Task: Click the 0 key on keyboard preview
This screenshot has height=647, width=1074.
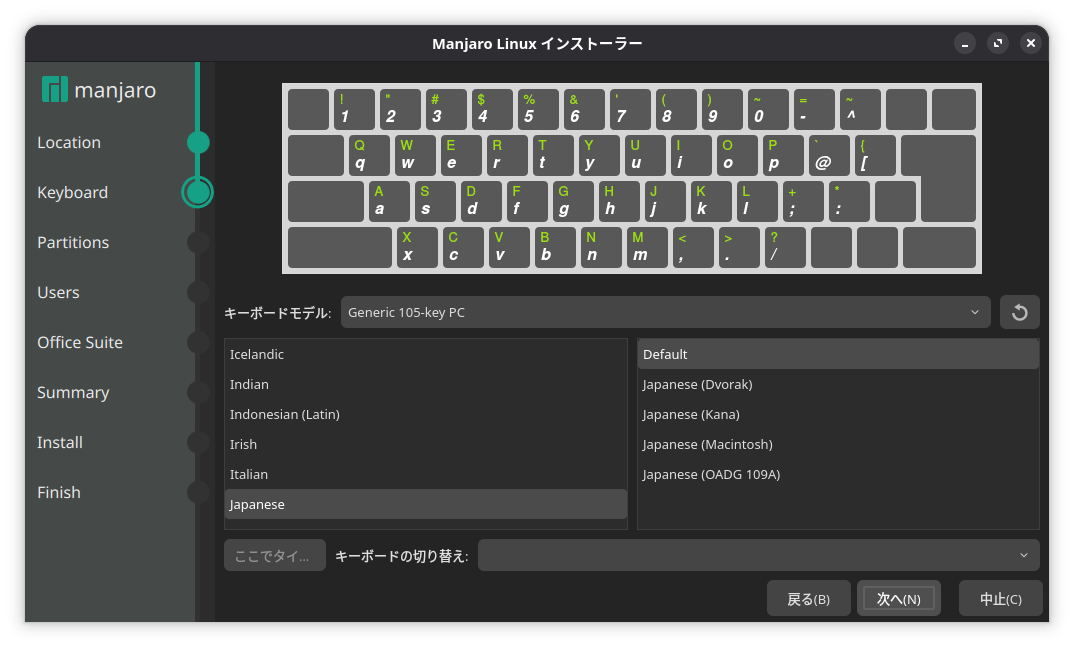Action: click(768, 110)
